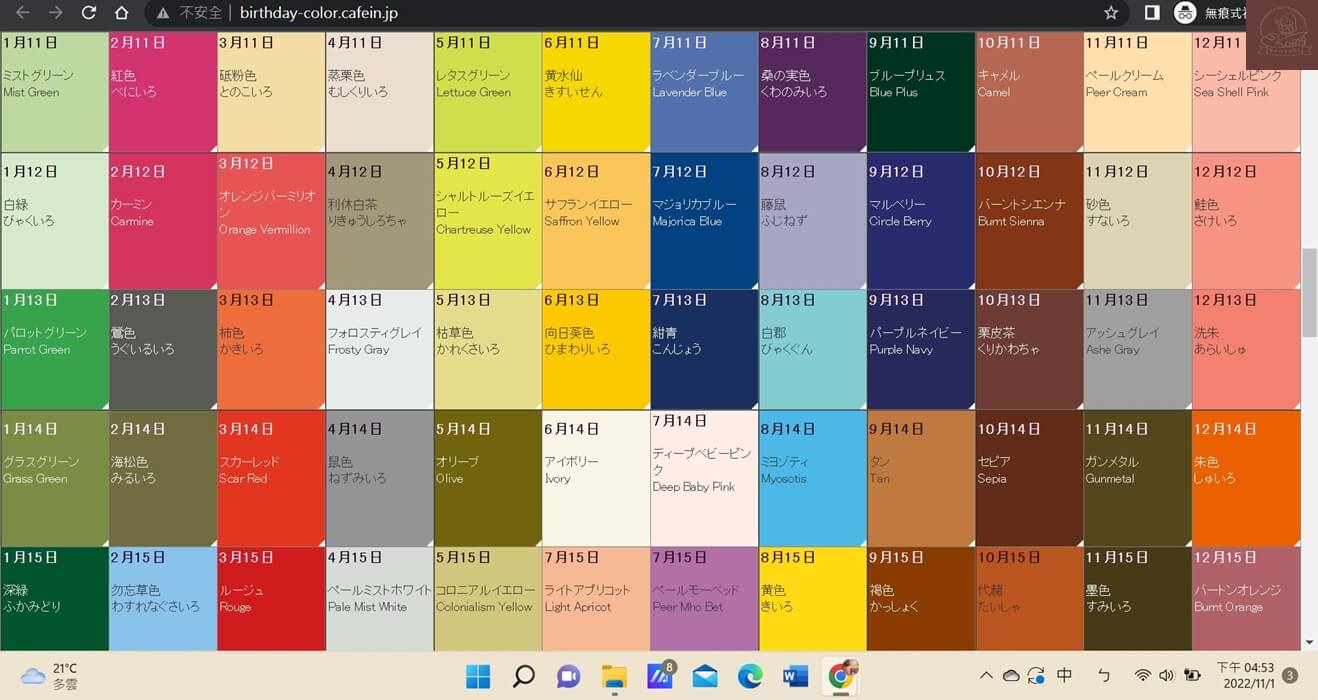This screenshot has height=700, width=1318.
Task: Expand hidden system tray icons chevron
Action: 986,676
